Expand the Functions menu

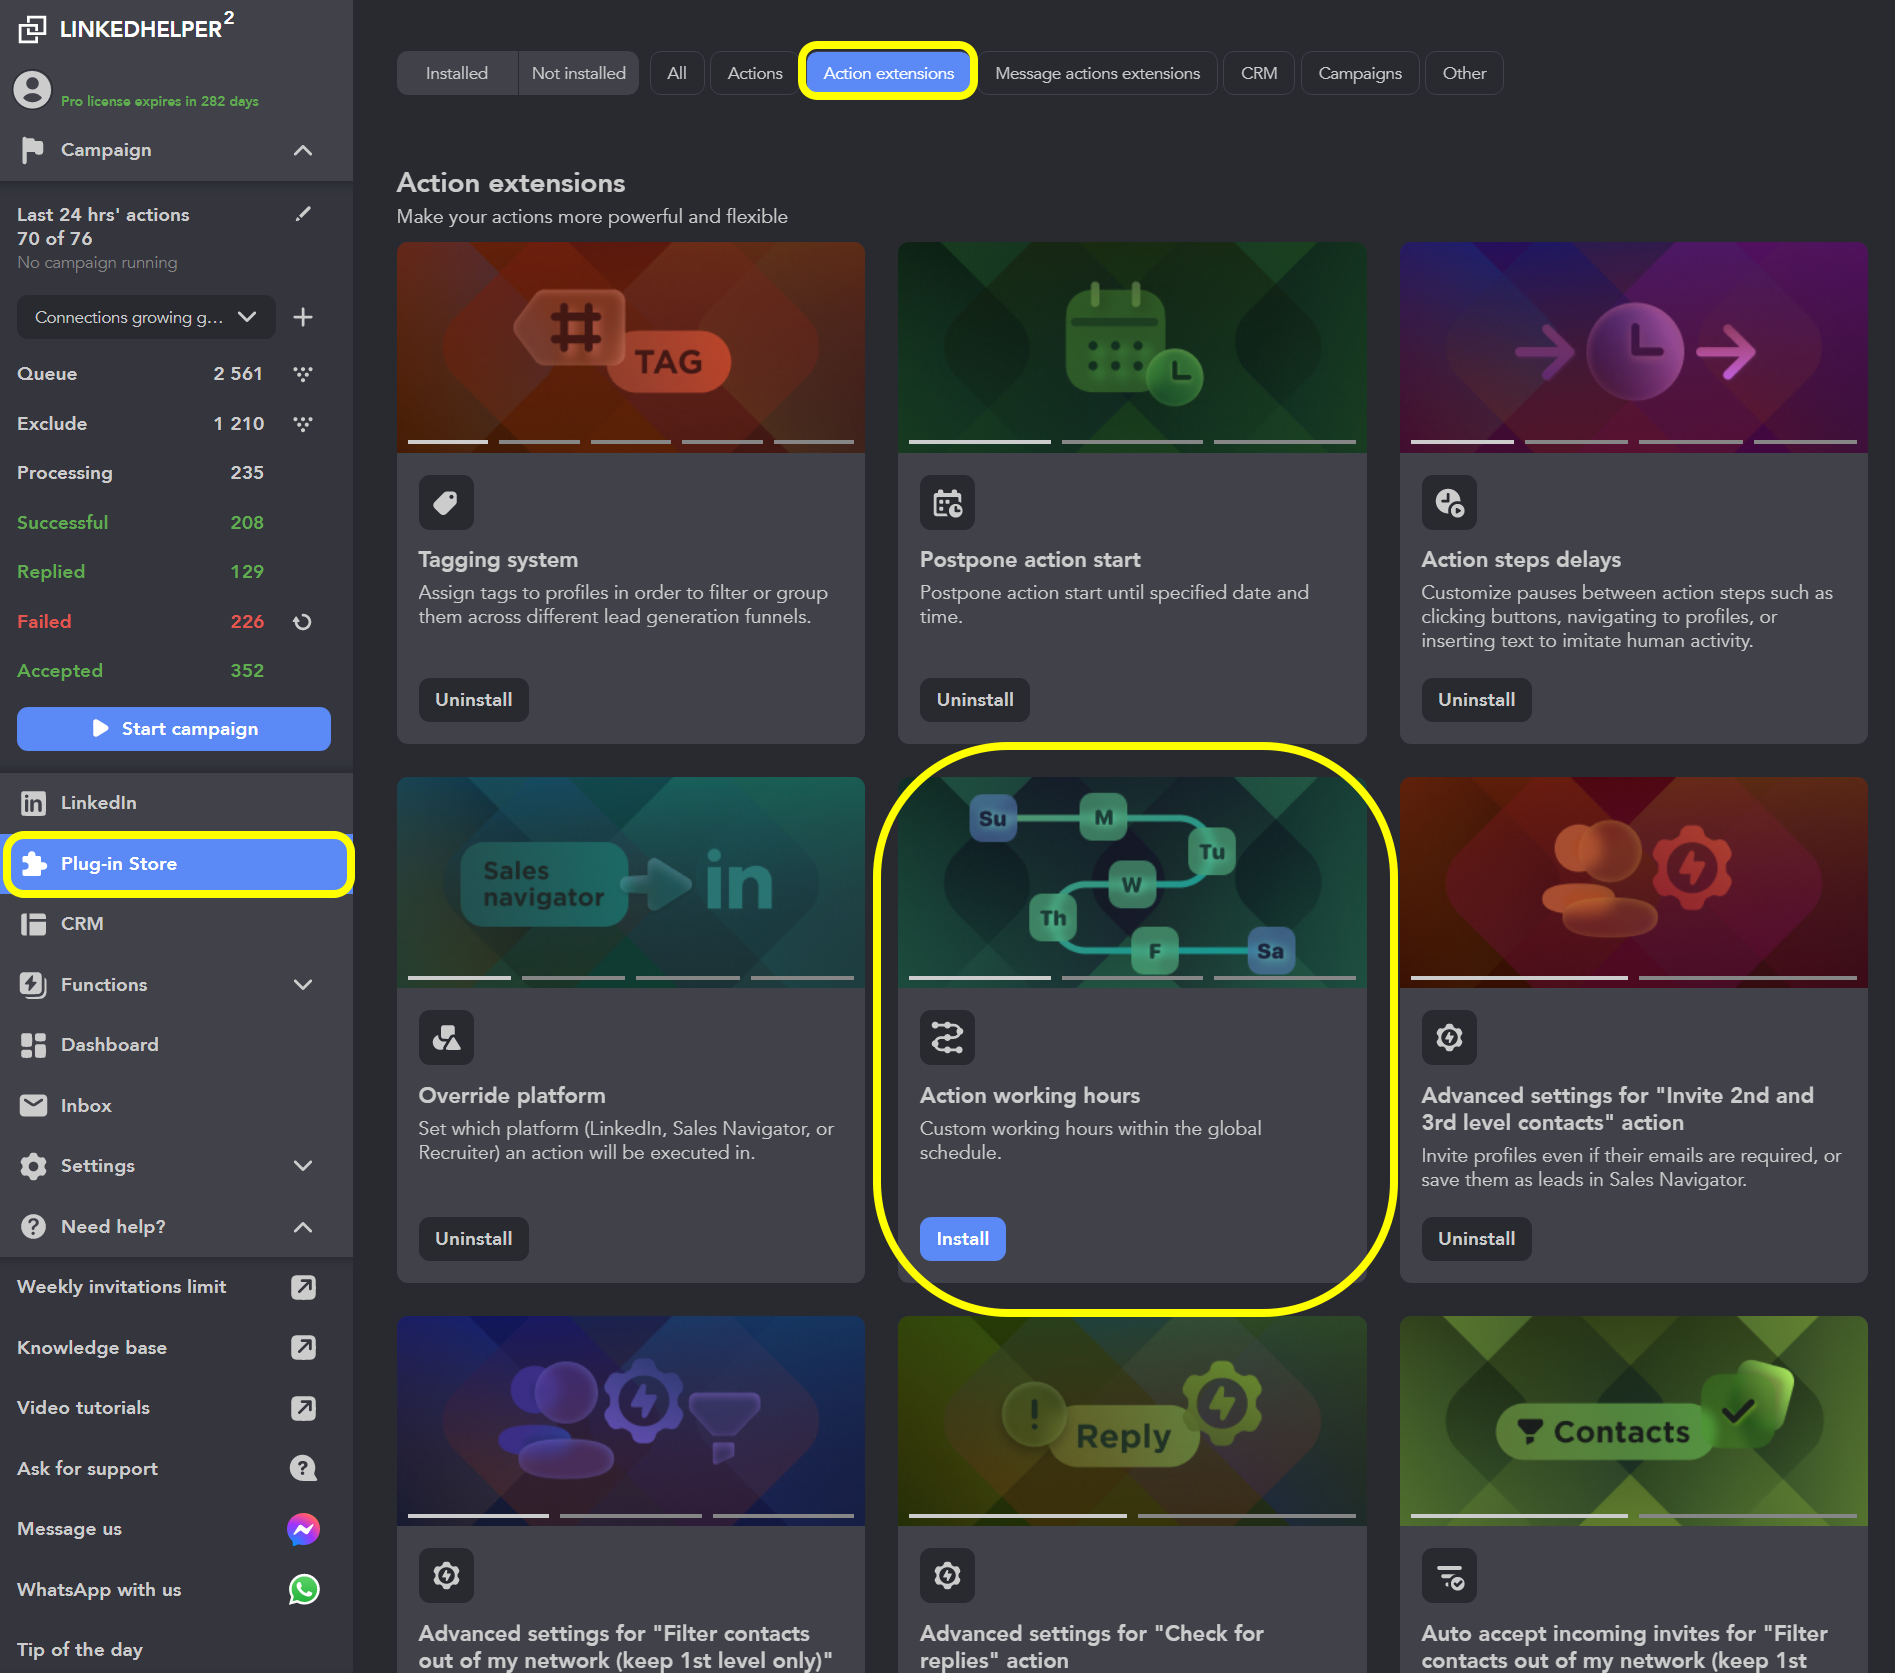[303, 985]
